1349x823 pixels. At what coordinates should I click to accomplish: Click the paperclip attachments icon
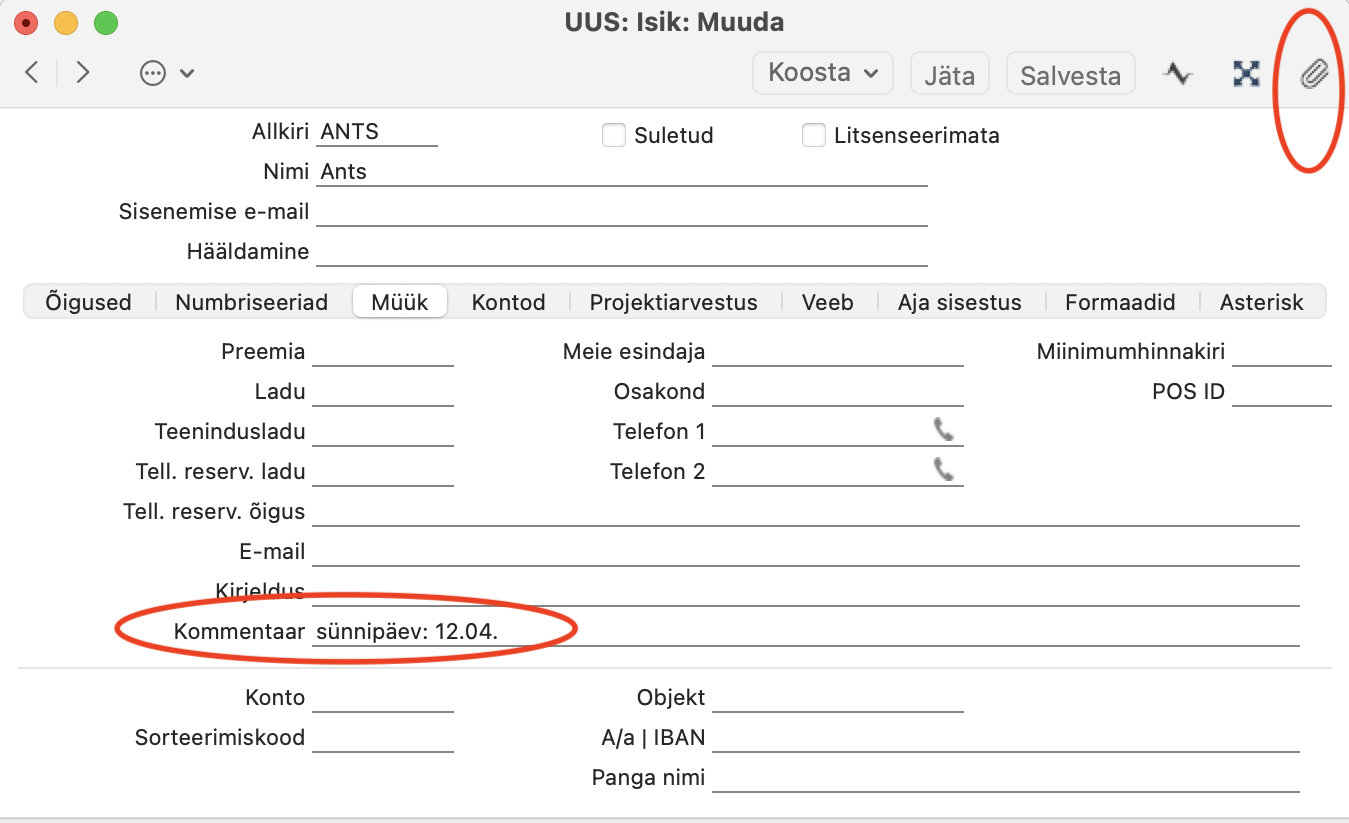pyautogui.click(x=1314, y=73)
